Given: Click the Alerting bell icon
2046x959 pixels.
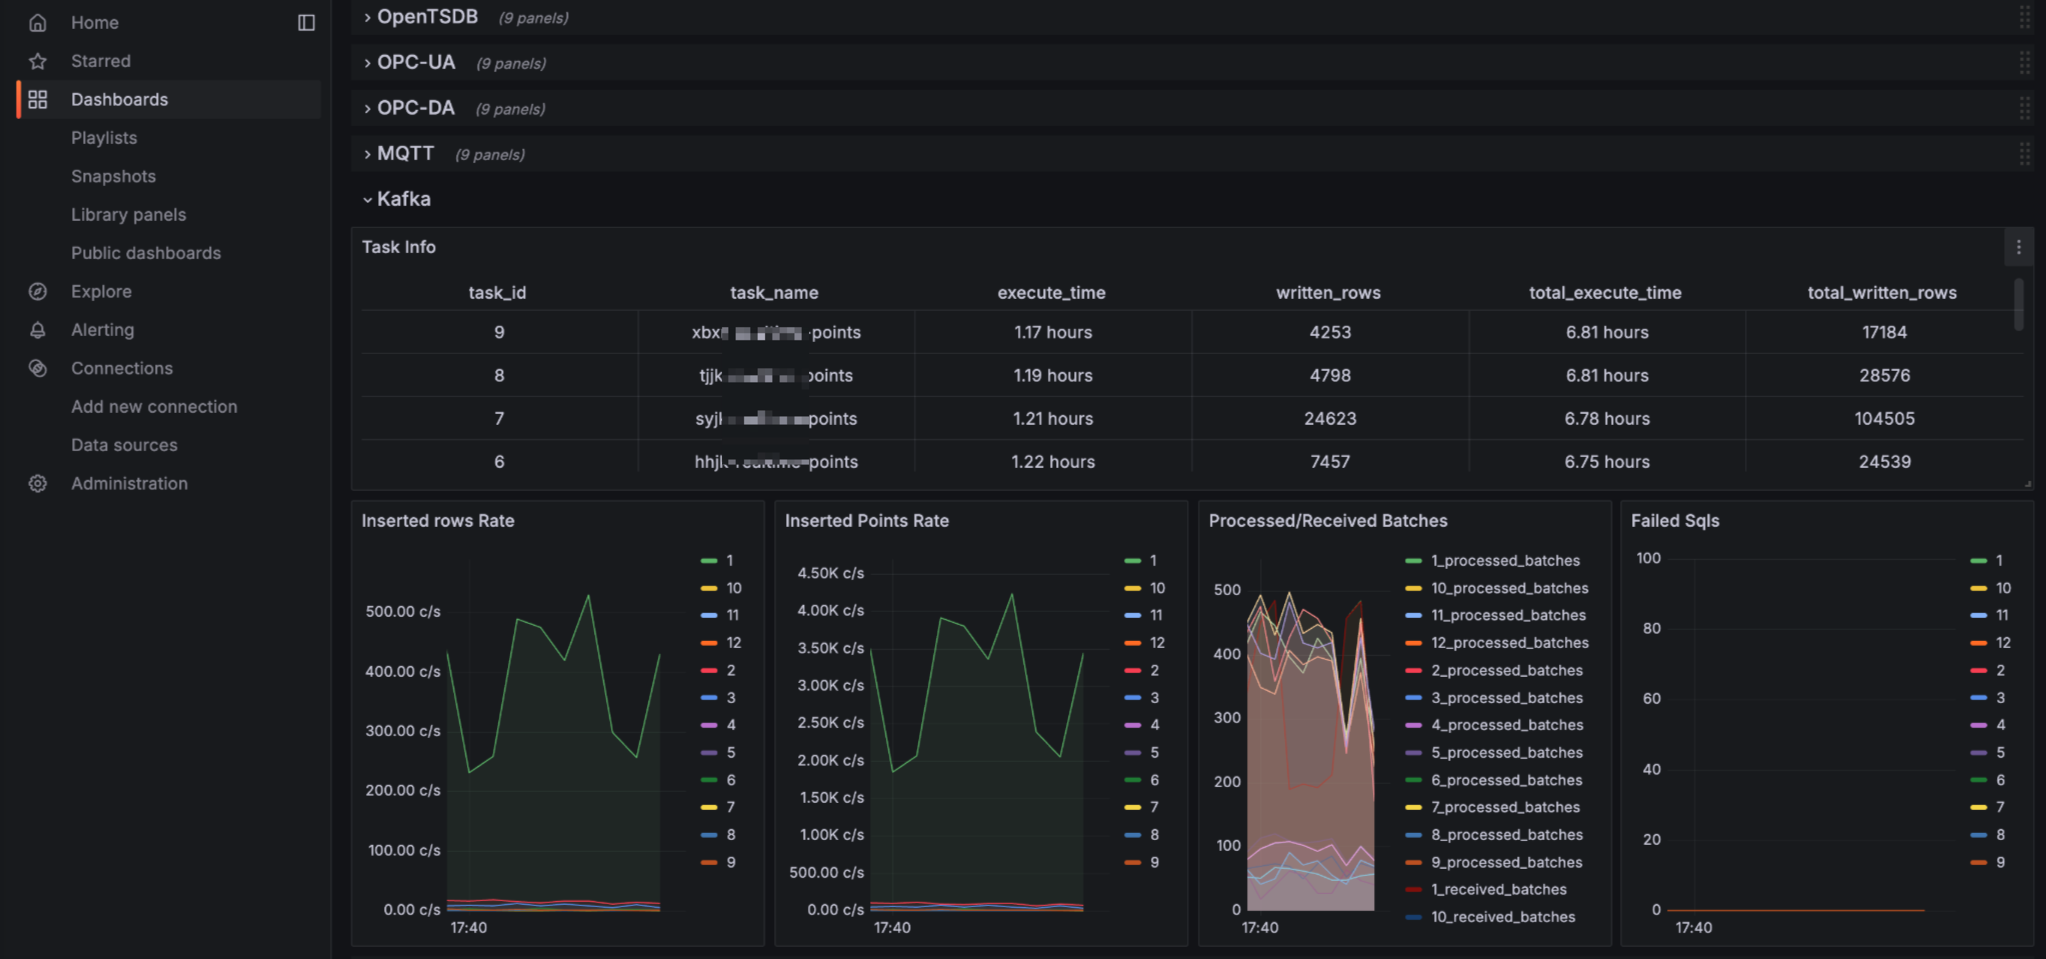Looking at the screenshot, I should 38,330.
